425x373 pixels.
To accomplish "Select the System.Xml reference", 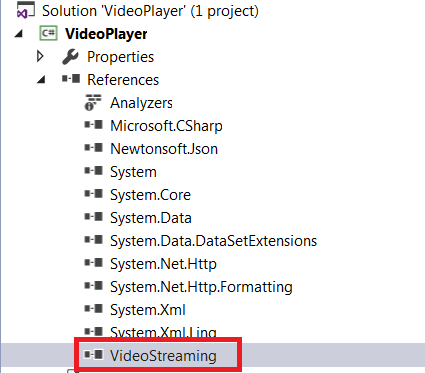I will pyautogui.click(x=148, y=310).
